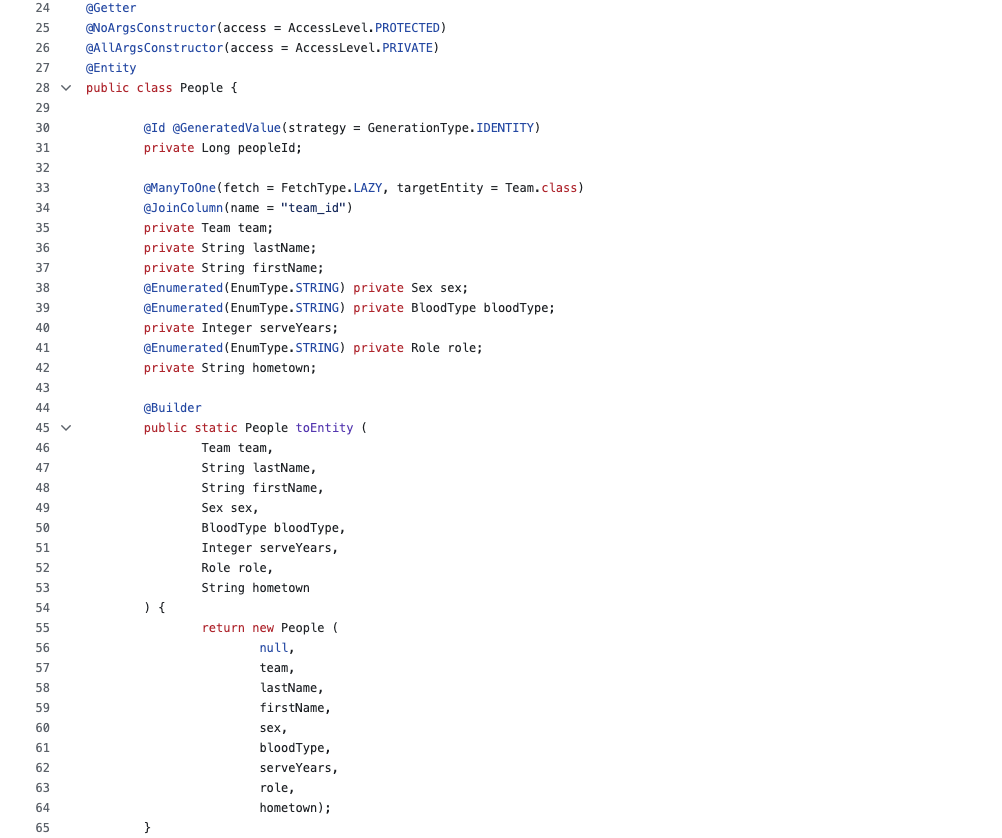Image resolution: width=1002 pixels, height=838 pixels.
Task: Click the LAZY fetch type constant
Action: click(x=368, y=188)
